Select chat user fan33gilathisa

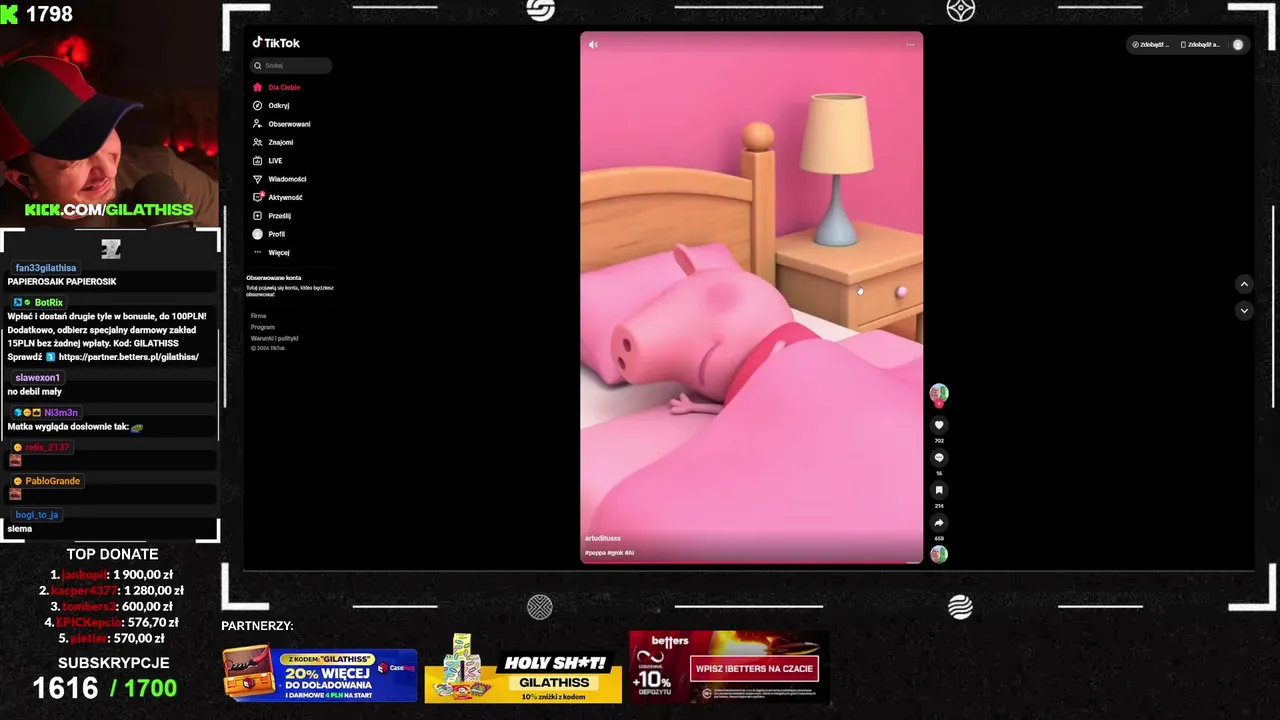(46, 268)
